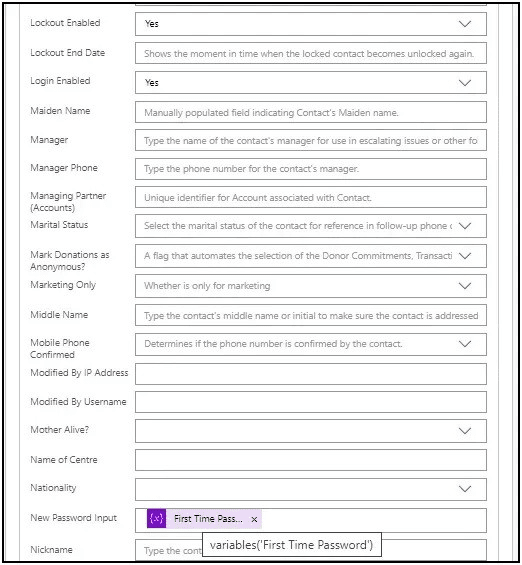The height and width of the screenshot is (565, 522).
Task: Select the New Password Input label
Action: [x=73, y=518]
